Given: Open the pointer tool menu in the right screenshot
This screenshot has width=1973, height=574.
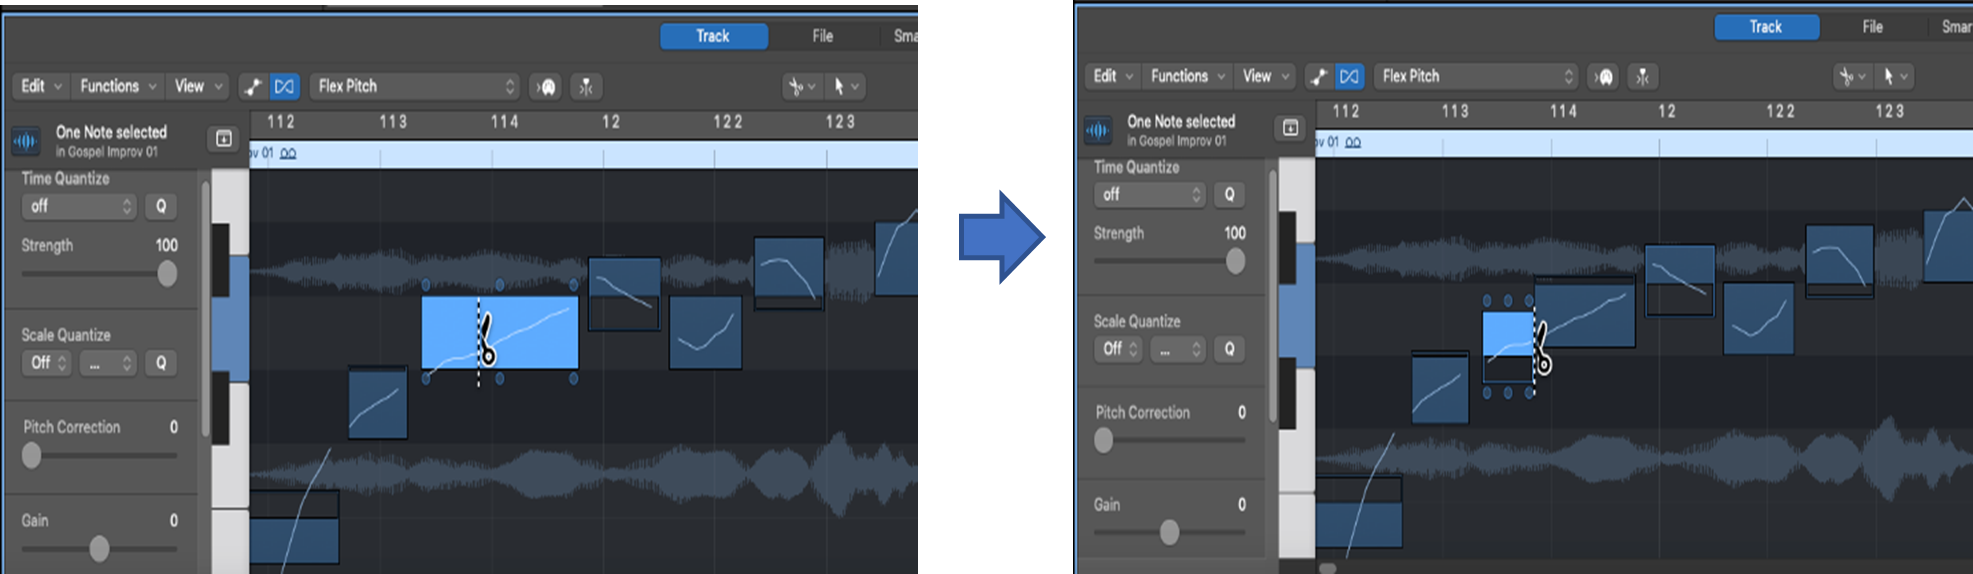Looking at the screenshot, I should pyautogui.click(x=1894, y=76).
